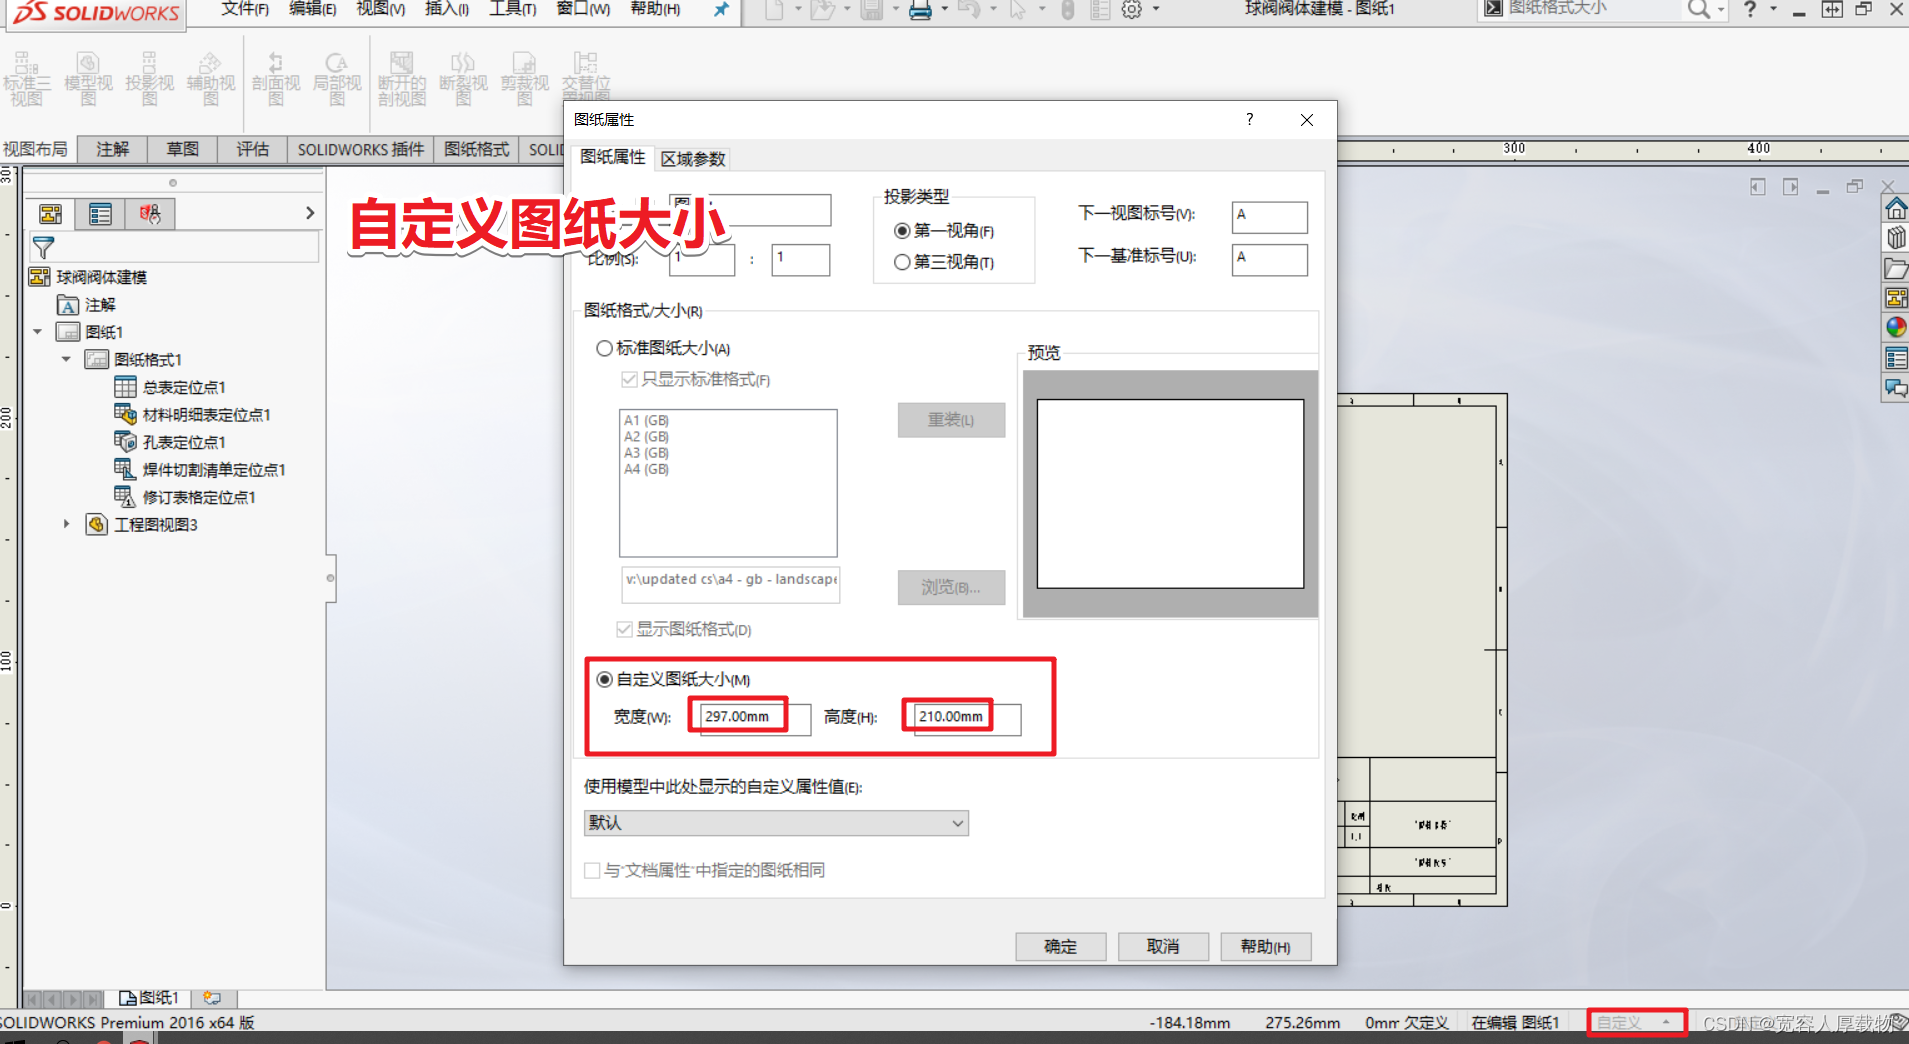Click the 确定 button
Image resolution: width=1909 pixels, height=1044 pixels.
click(x=1061, y=946)
